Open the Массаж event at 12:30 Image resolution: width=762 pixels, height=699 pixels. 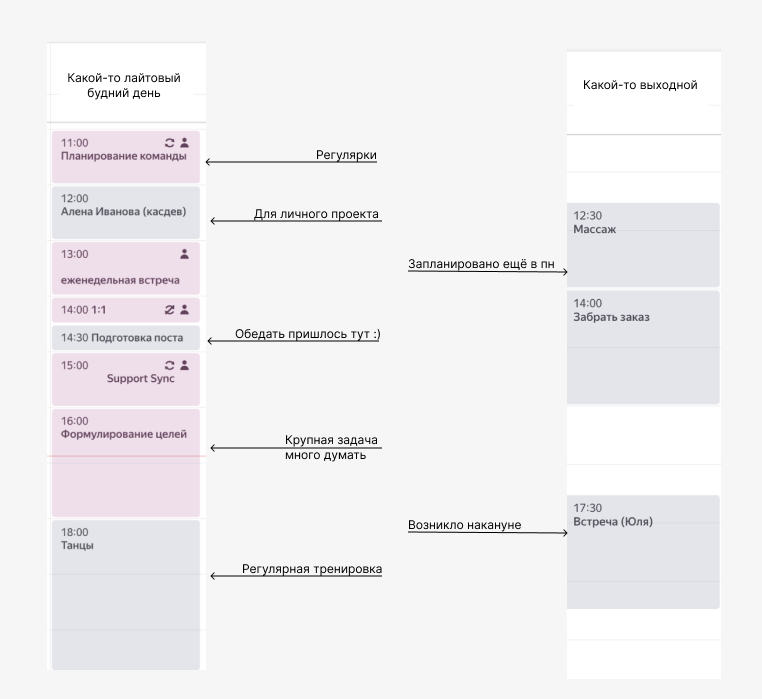coord(642,245)
